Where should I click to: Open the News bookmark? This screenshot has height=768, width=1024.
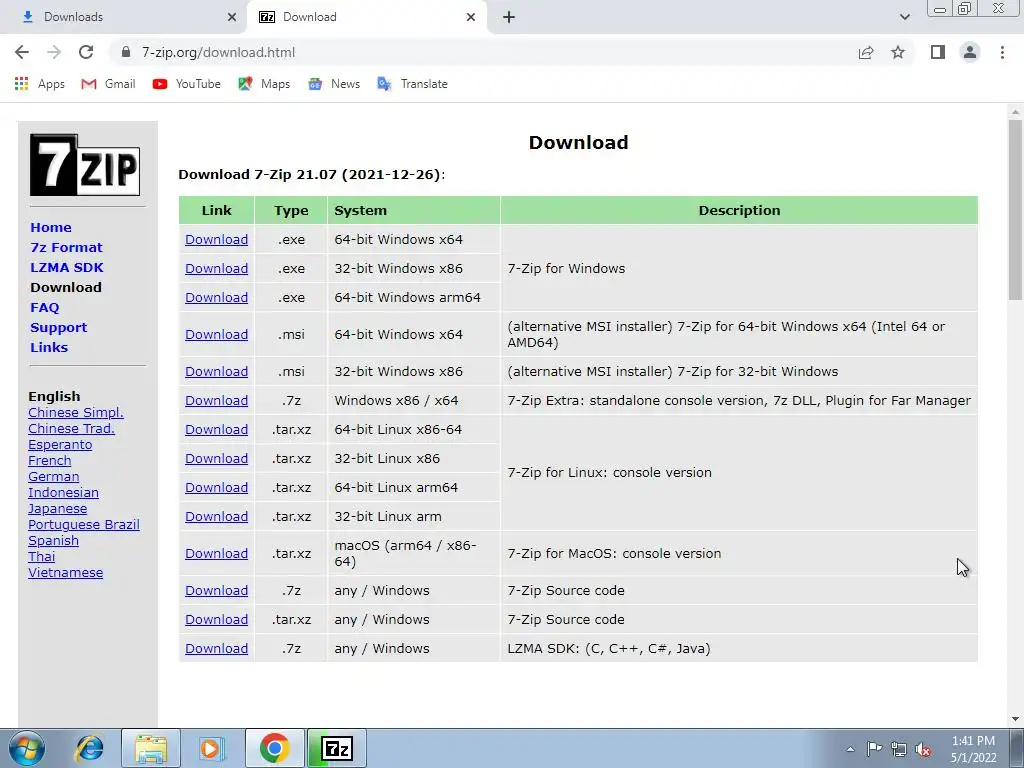[334, 84]
